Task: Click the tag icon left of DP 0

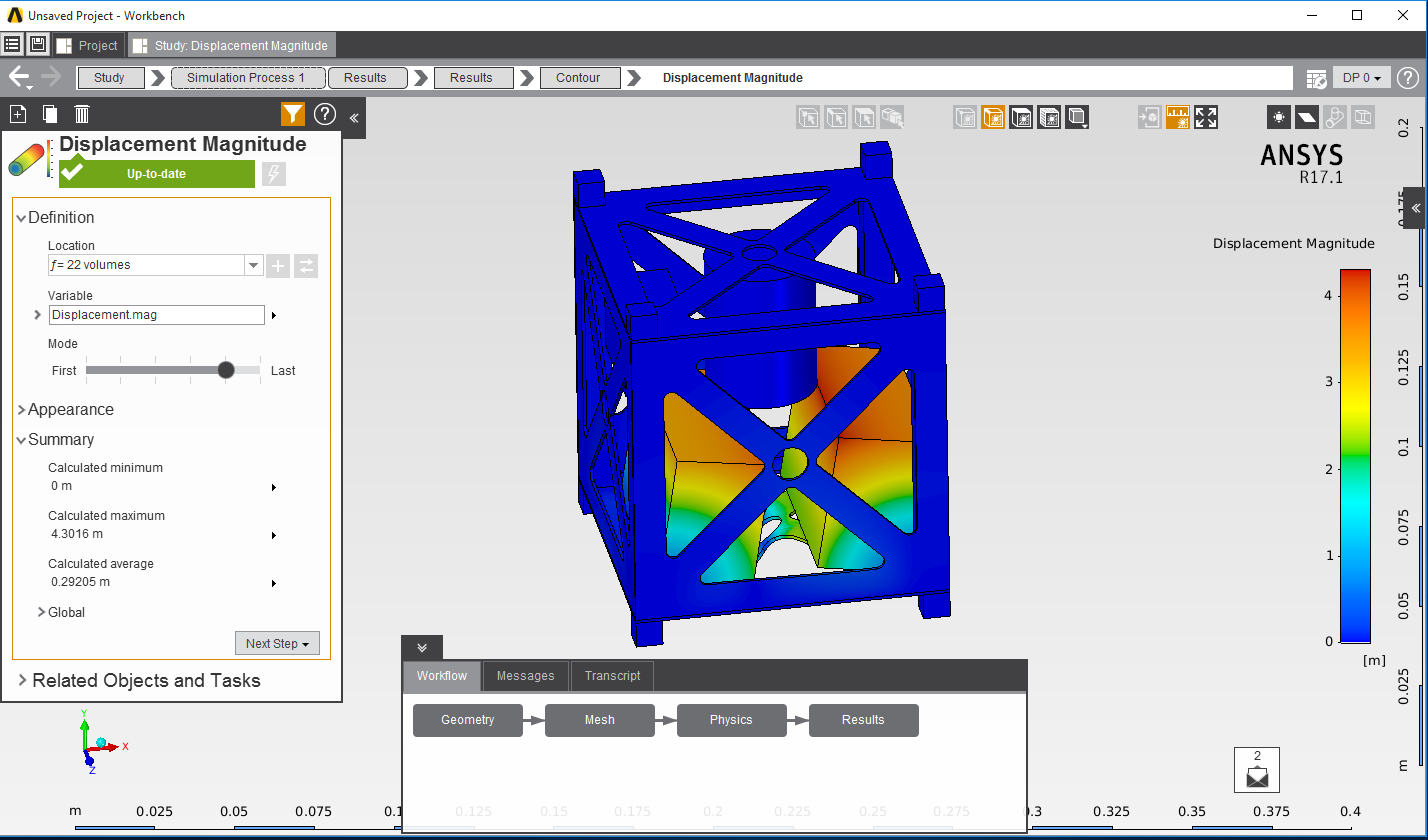Action: click(x=1318, y=78)
